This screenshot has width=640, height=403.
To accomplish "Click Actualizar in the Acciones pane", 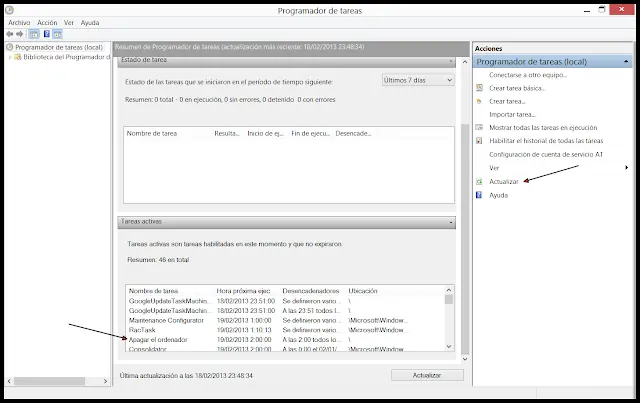I will pos(504,182).
